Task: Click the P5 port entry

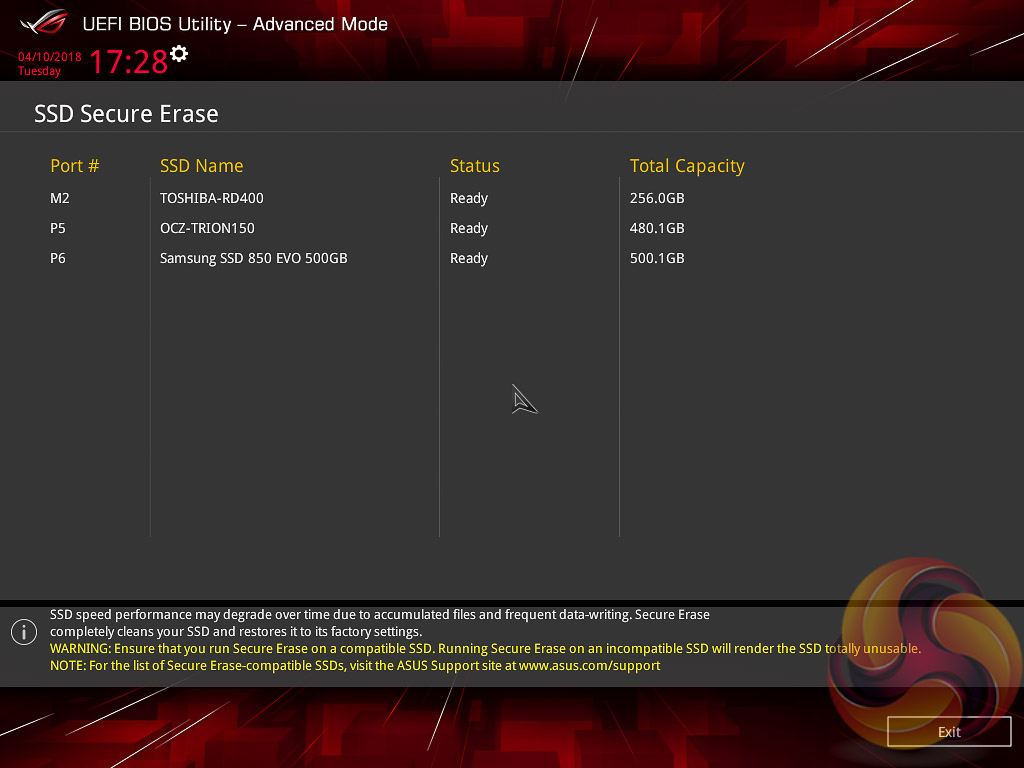Action: (x=57, y=228)
